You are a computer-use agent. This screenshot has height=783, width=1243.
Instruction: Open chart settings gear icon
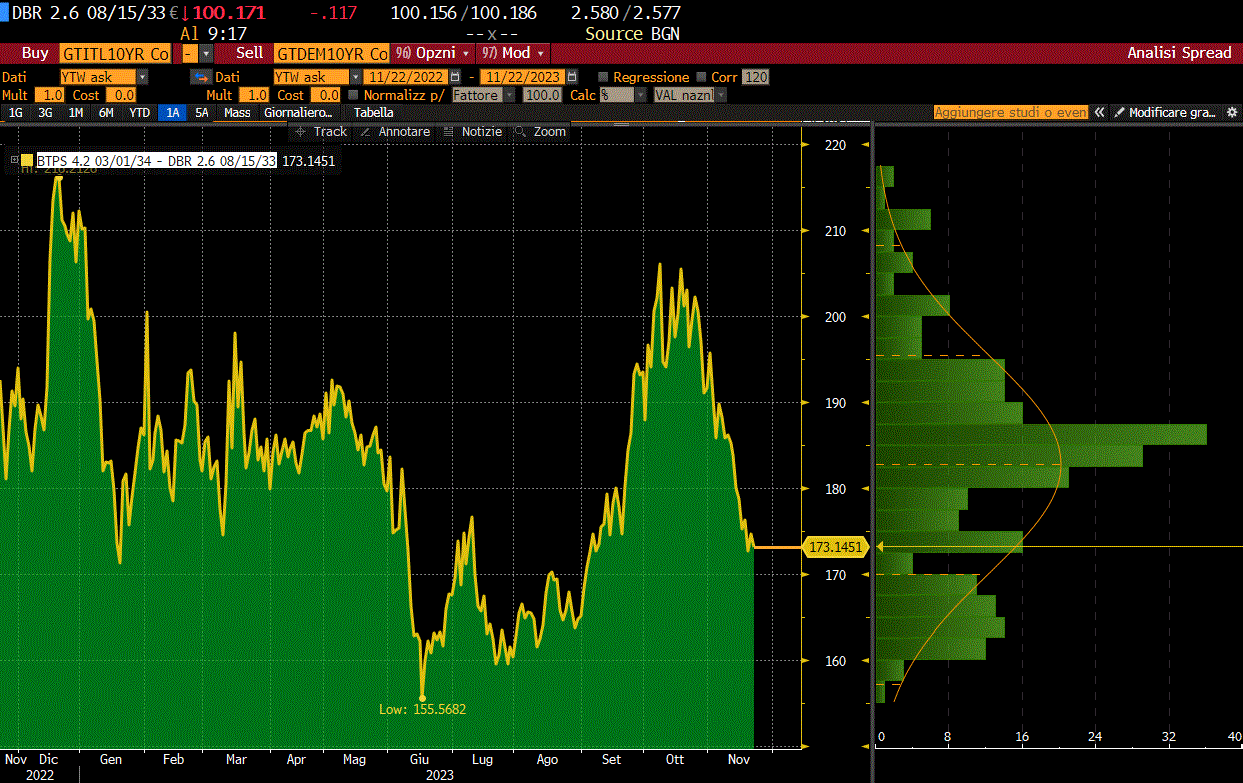click(1232, 113)
